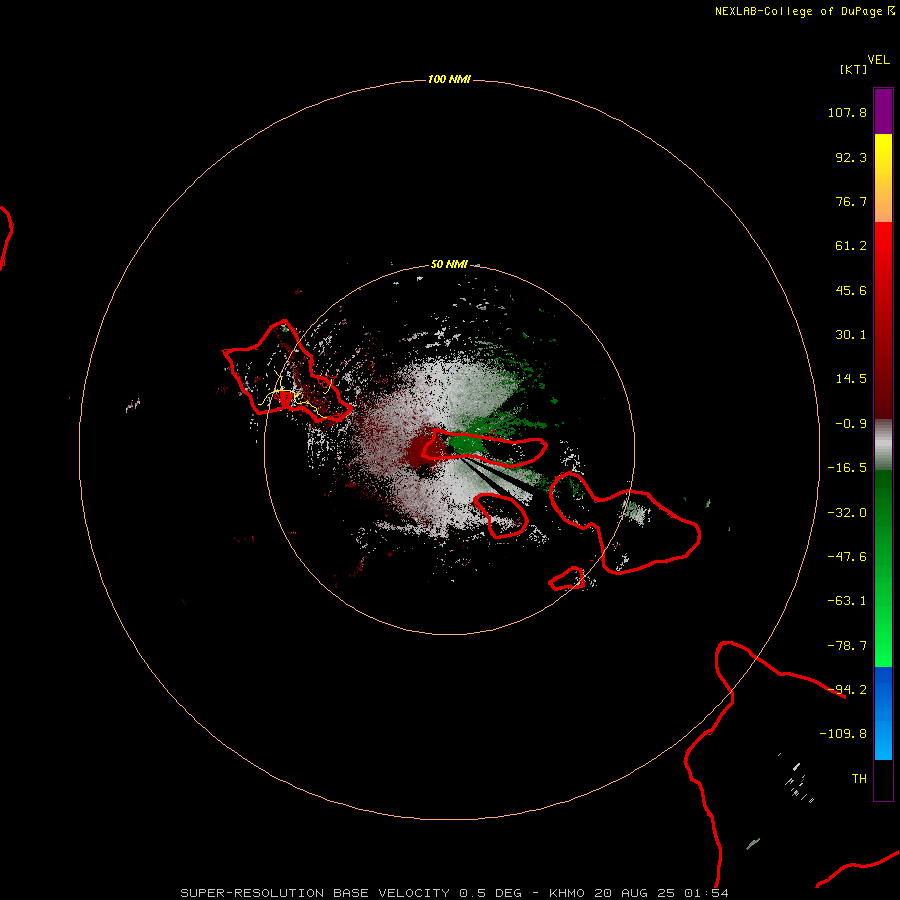Click the NEXLAB-College of DuPage label
900x900 pixels.
click(804, 11)
